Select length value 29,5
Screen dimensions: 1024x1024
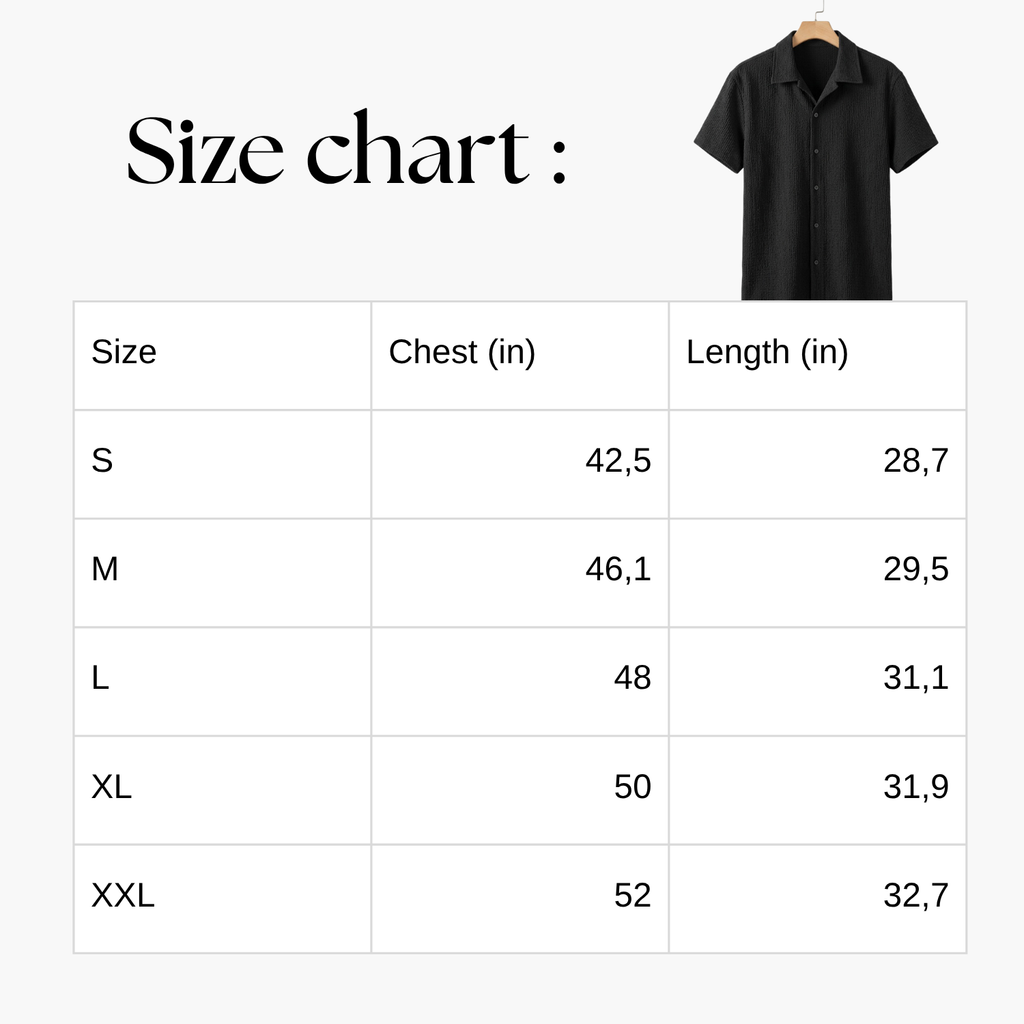[x=916, y=569]
